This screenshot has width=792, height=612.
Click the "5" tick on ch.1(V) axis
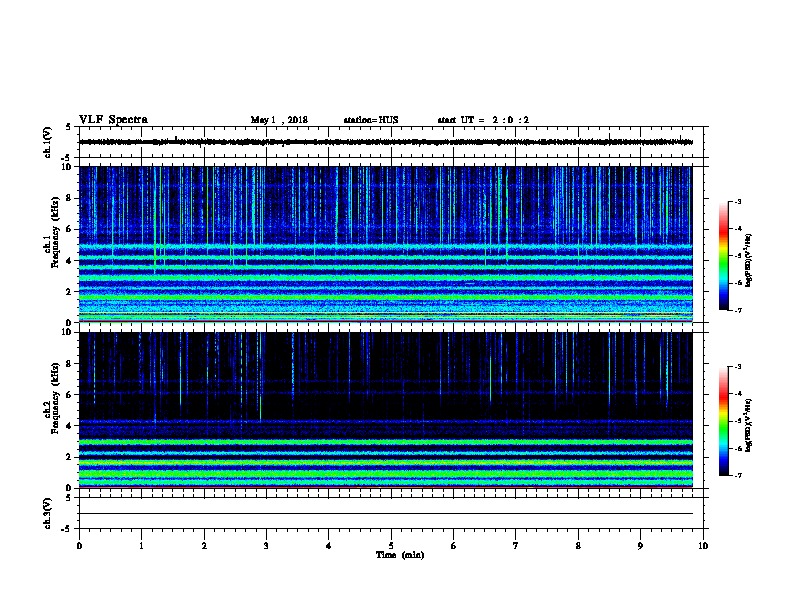pos(69,127)
